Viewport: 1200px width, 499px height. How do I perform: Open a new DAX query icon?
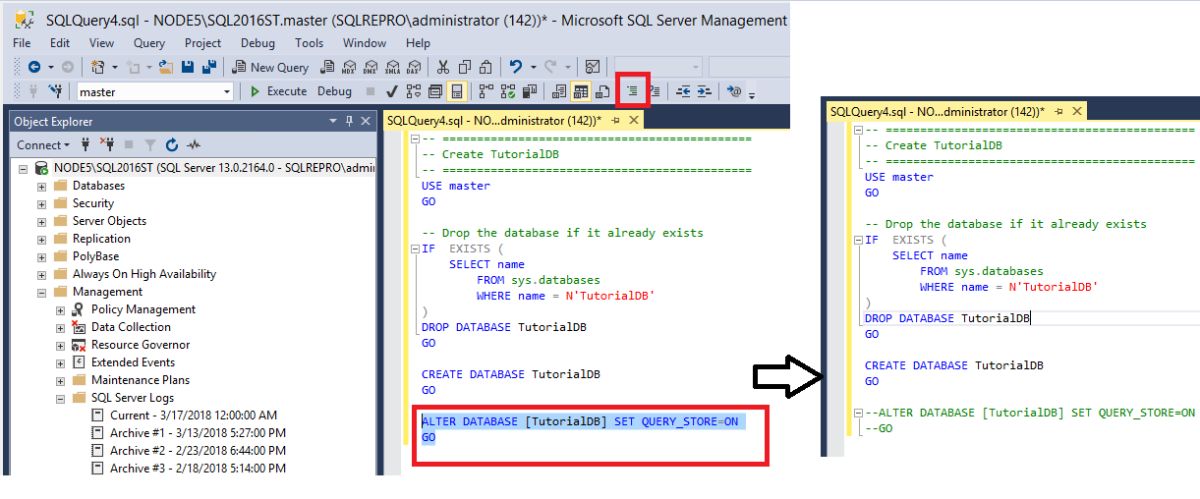pyautogui.click(x=414, y=67)
